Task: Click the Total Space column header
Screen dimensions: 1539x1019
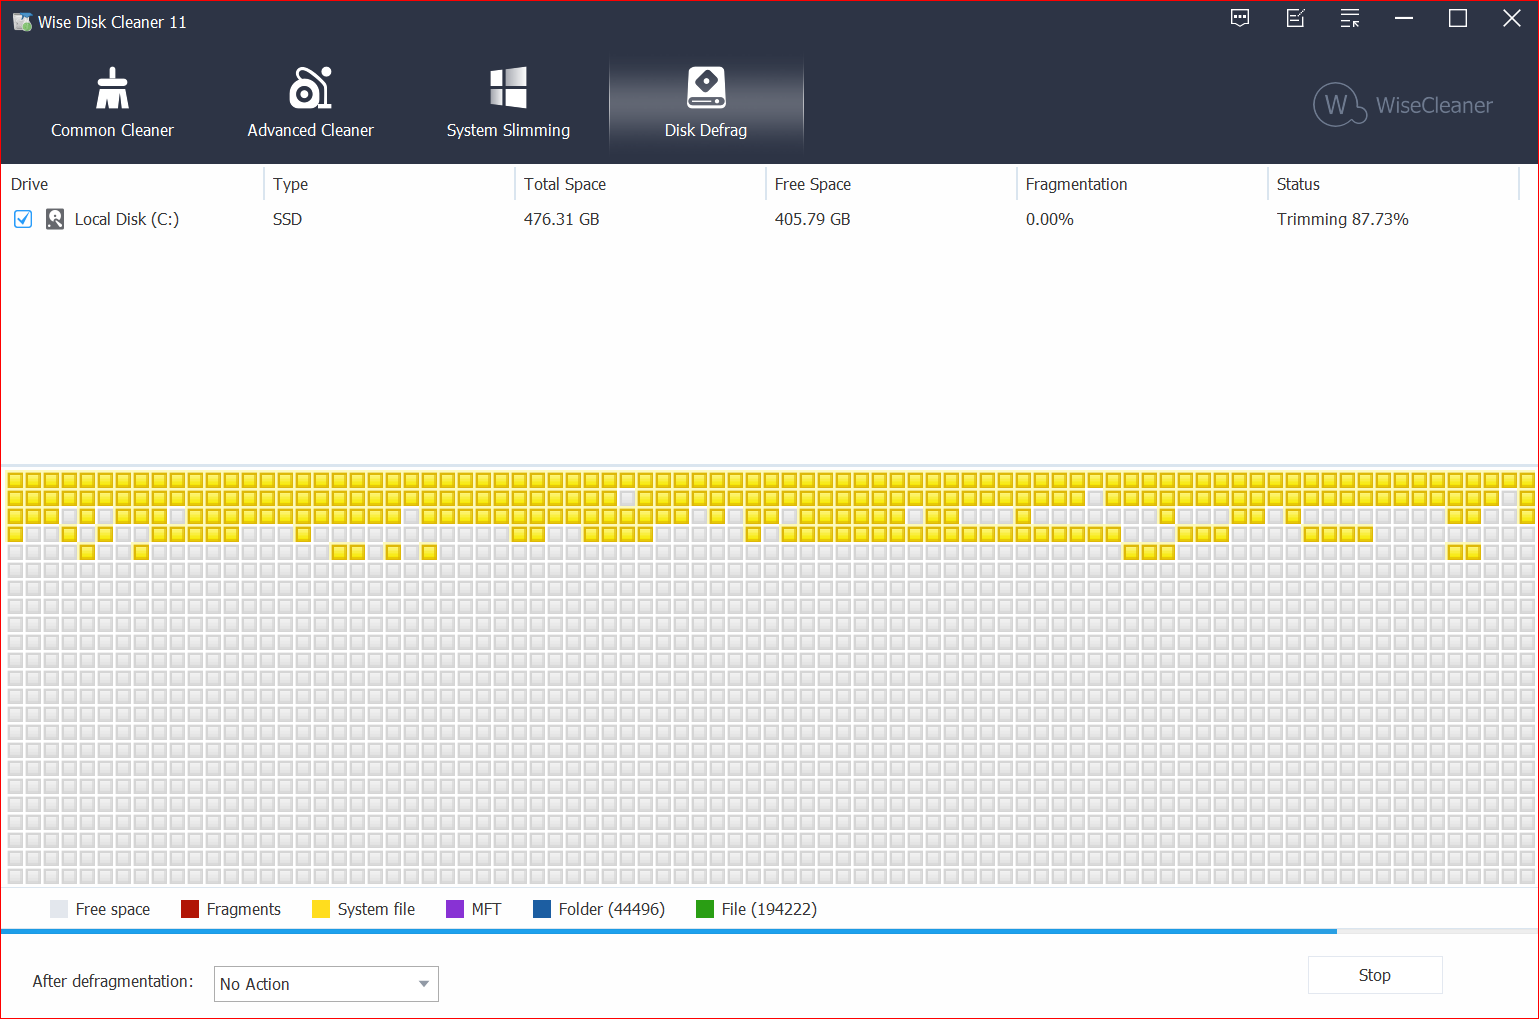Action: click(x=565, y=184)
